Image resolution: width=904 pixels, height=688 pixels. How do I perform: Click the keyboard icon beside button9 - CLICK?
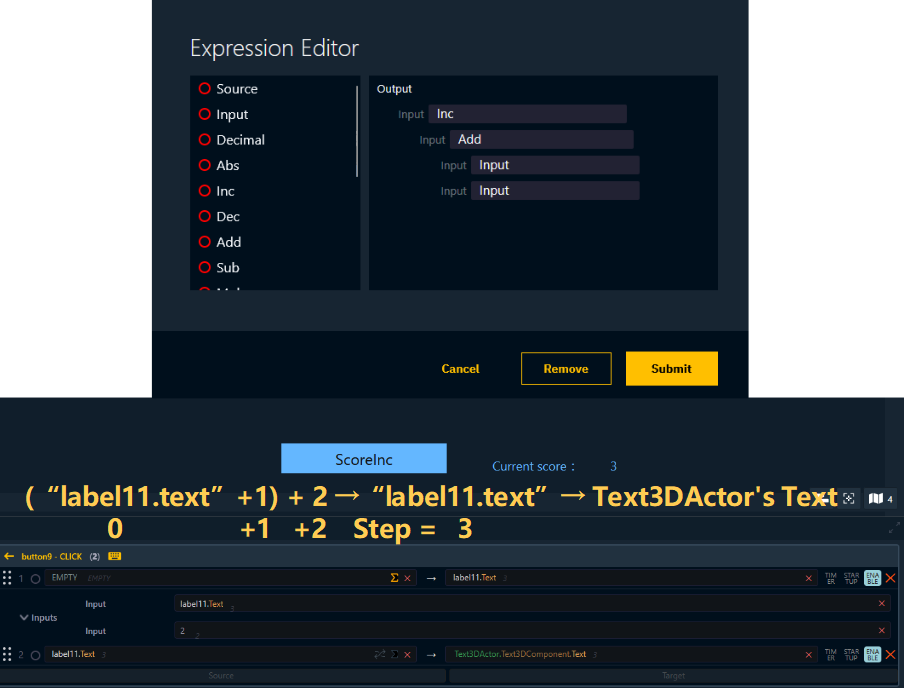115,556
